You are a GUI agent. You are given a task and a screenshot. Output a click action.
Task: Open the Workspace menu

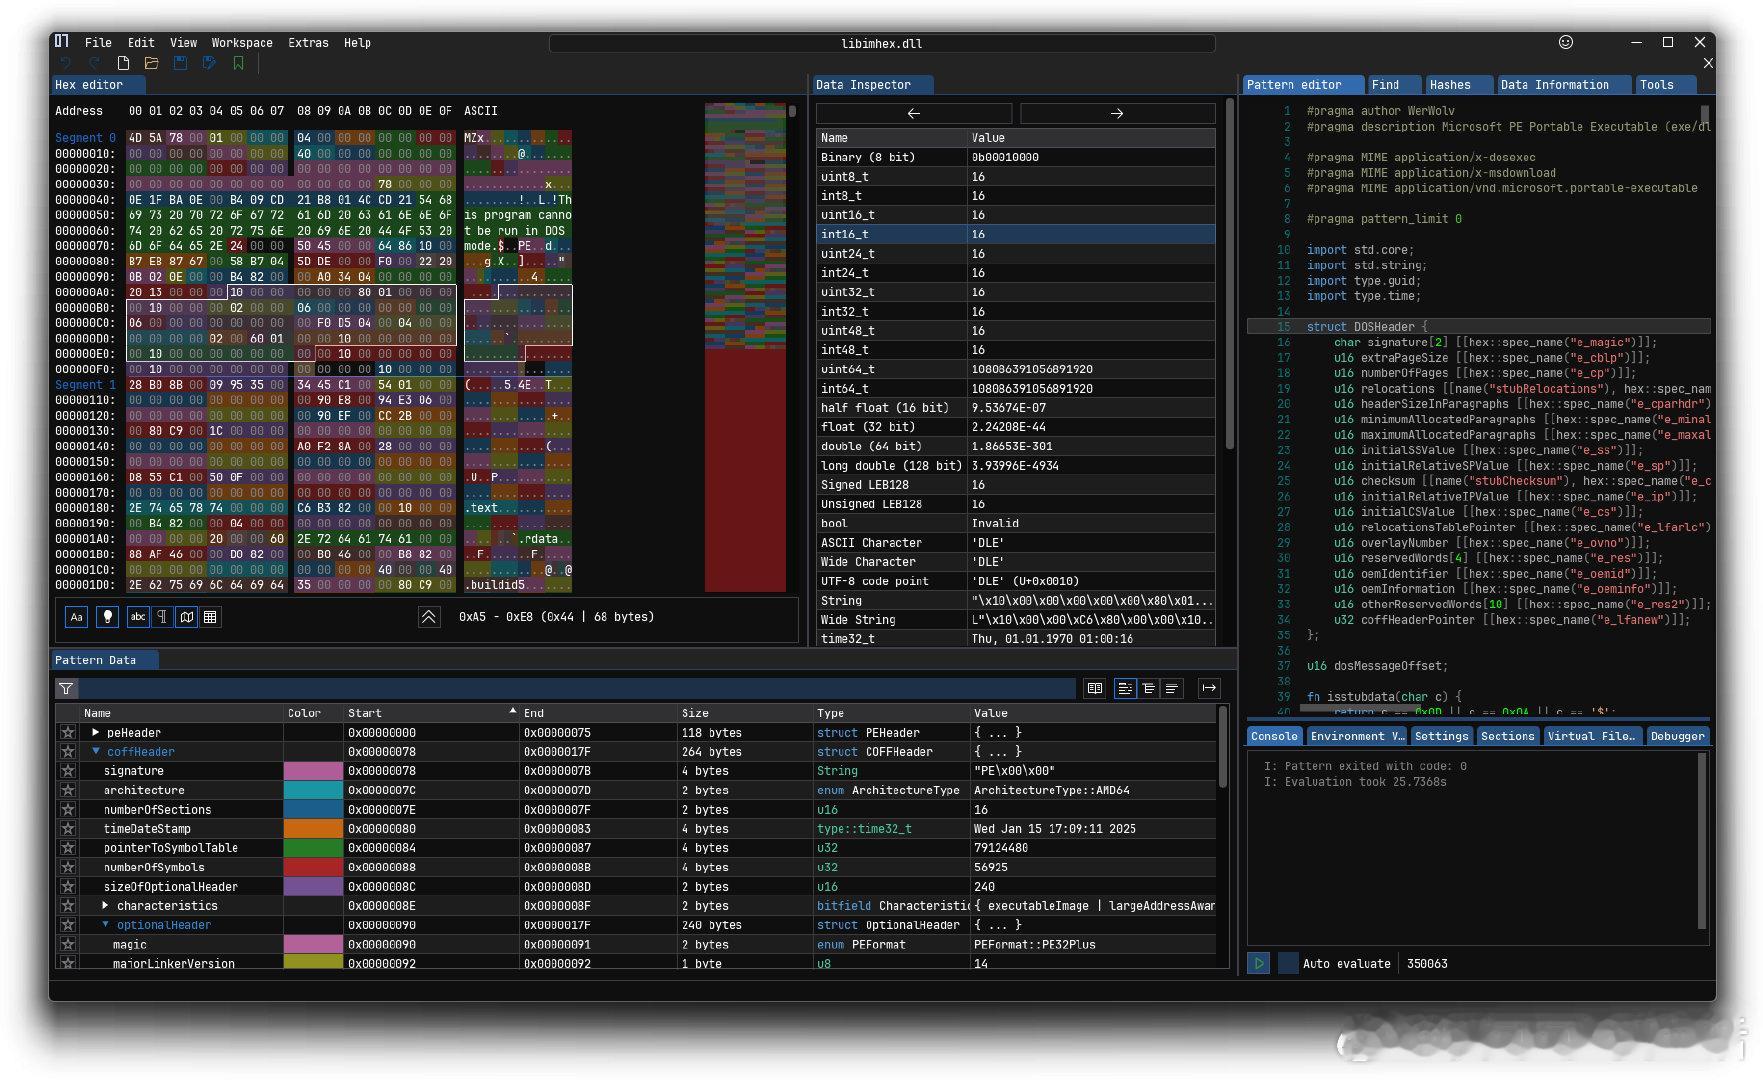(x=242, y=43)
